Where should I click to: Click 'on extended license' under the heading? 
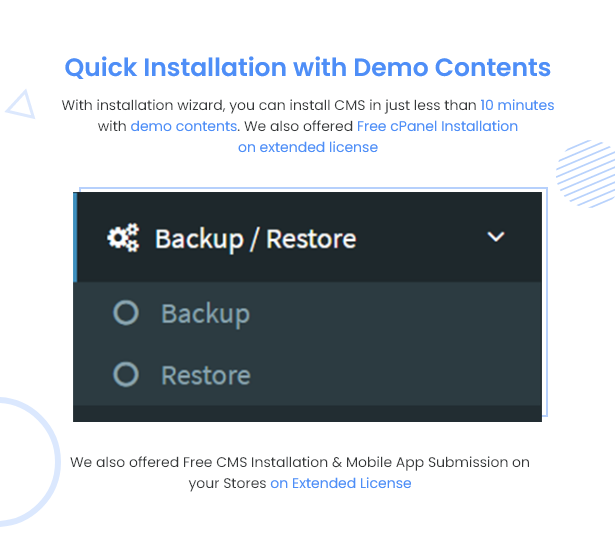pyautogui.click(x=308, y=147)
